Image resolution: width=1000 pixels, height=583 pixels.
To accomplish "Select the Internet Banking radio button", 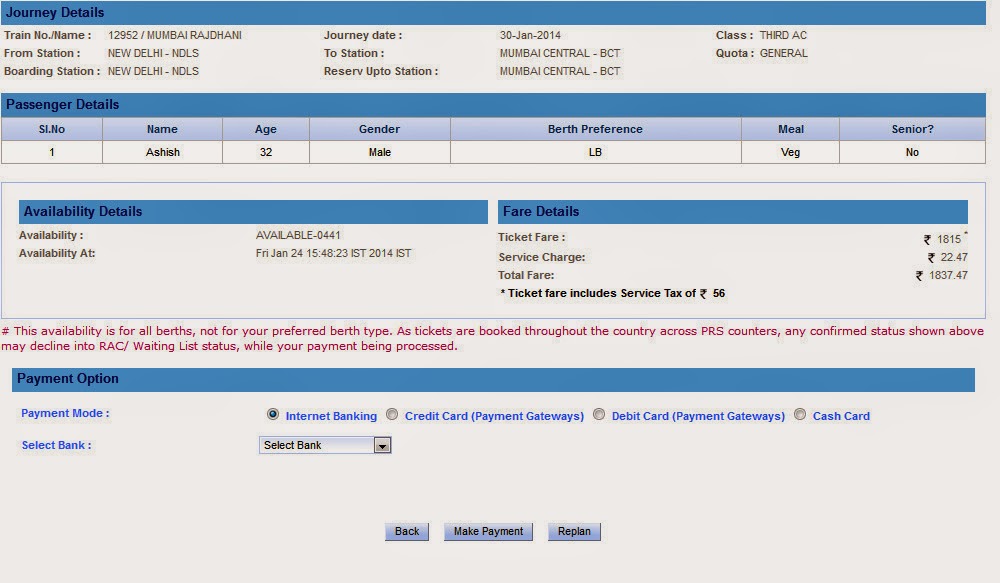I will click(x=273, y=414).
